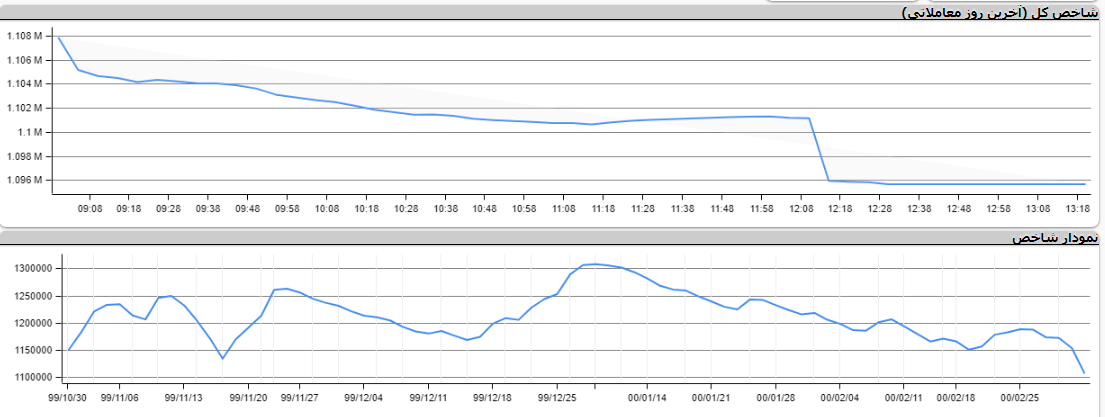Click the last data point of history chart
This screenshot has width=1105, height=417.
1085,373
